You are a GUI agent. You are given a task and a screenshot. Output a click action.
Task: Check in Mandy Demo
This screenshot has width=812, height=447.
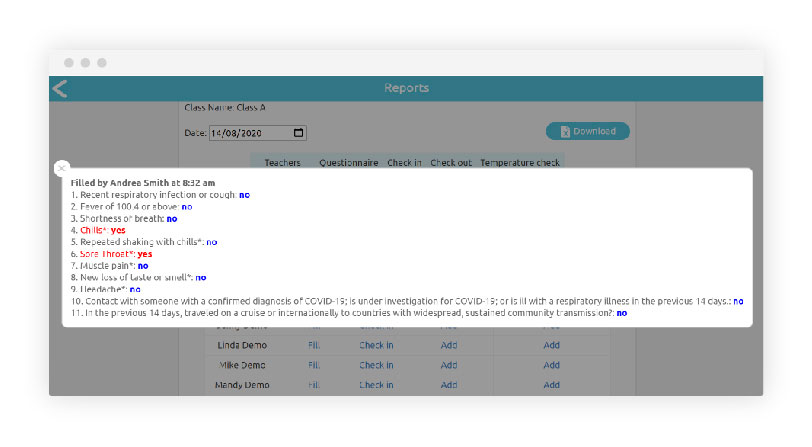pos(376,385)
